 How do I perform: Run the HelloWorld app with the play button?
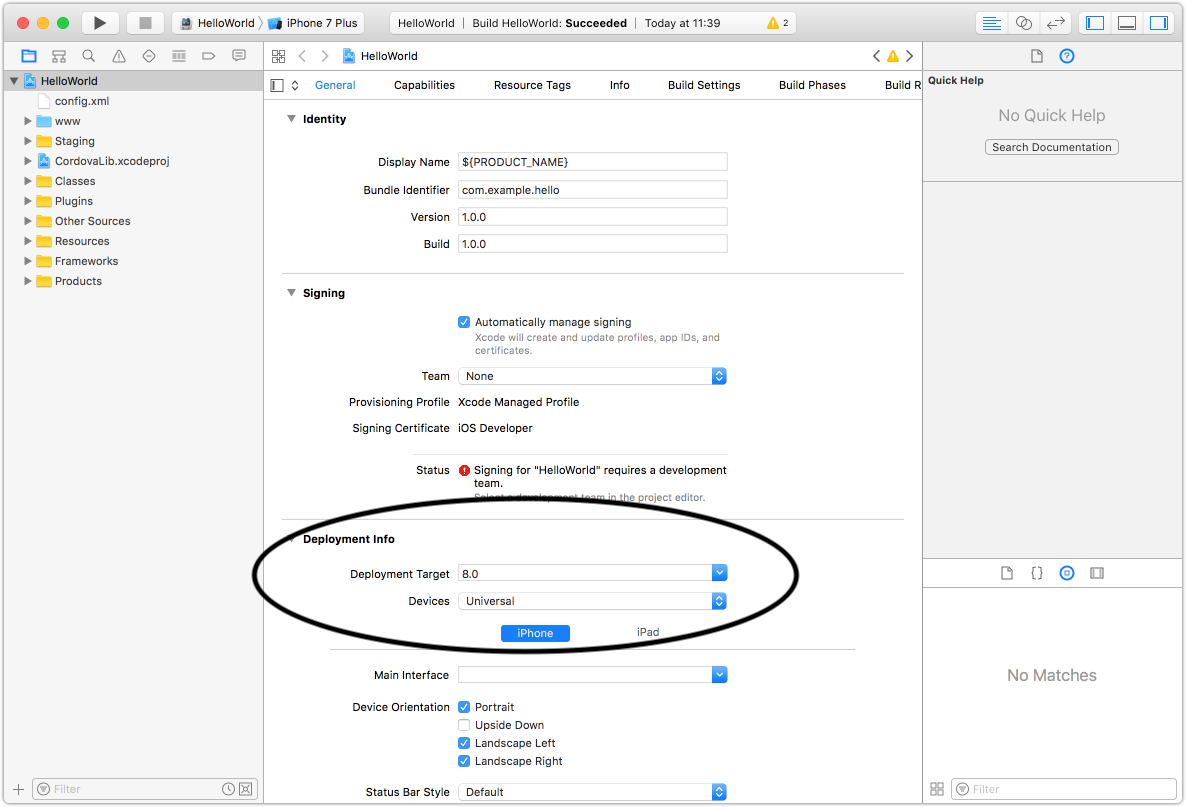click(98, 22)
